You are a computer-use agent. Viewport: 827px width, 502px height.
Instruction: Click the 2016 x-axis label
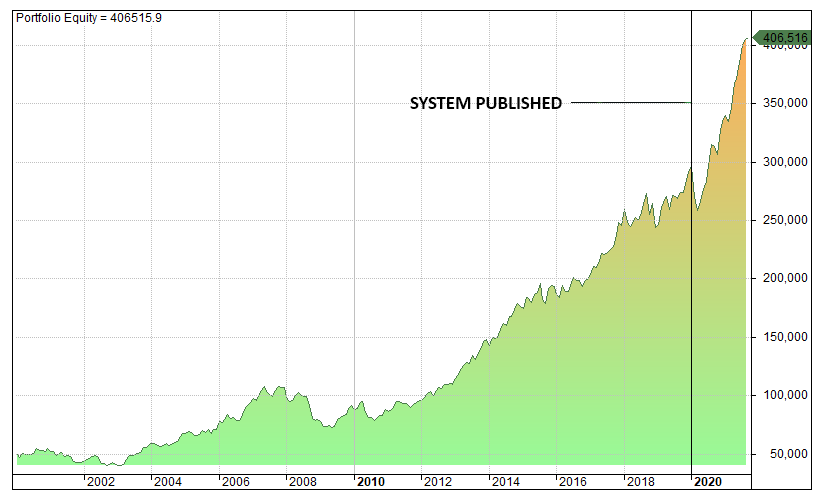click(573, 481)
